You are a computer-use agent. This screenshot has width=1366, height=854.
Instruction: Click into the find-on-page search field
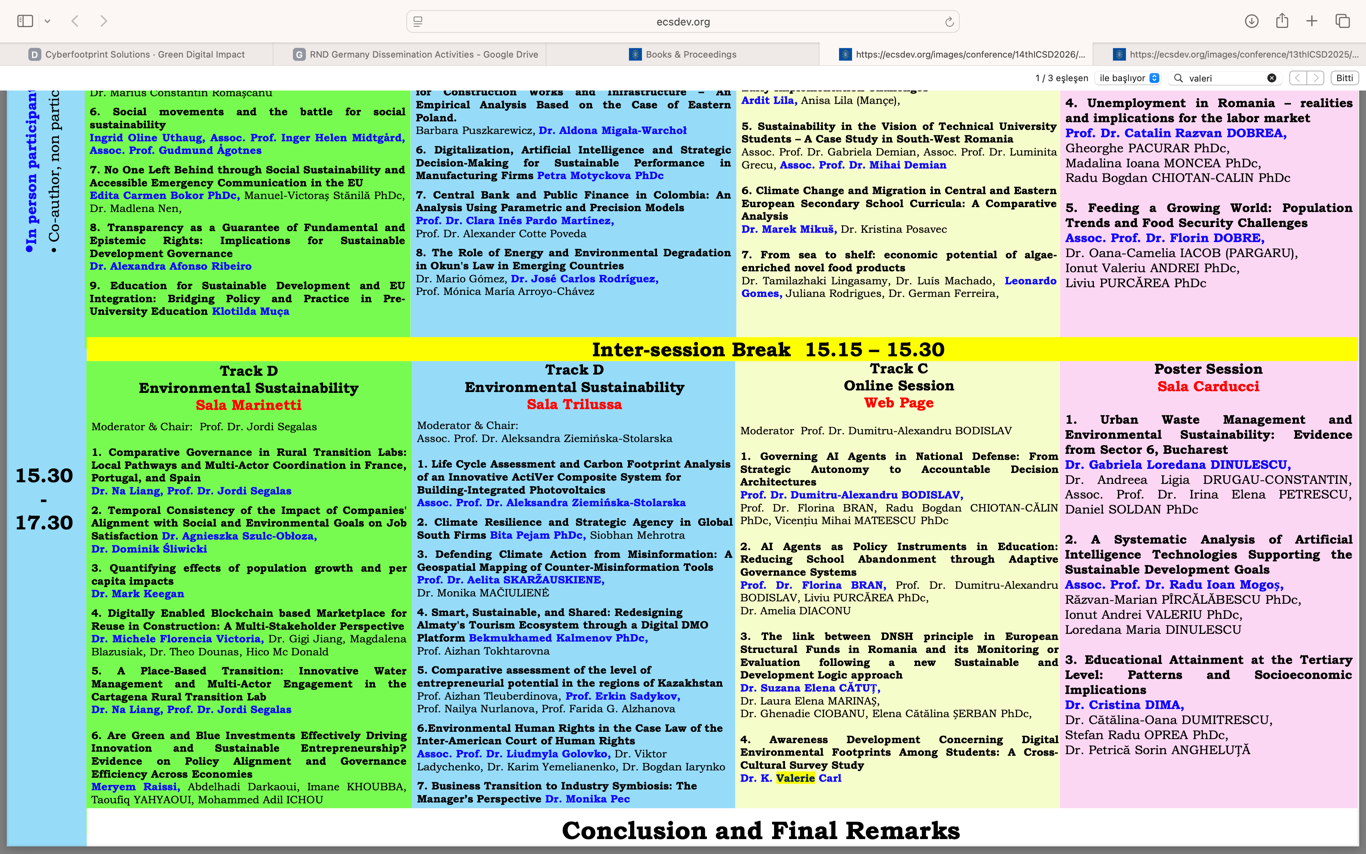pos(1224,78)
